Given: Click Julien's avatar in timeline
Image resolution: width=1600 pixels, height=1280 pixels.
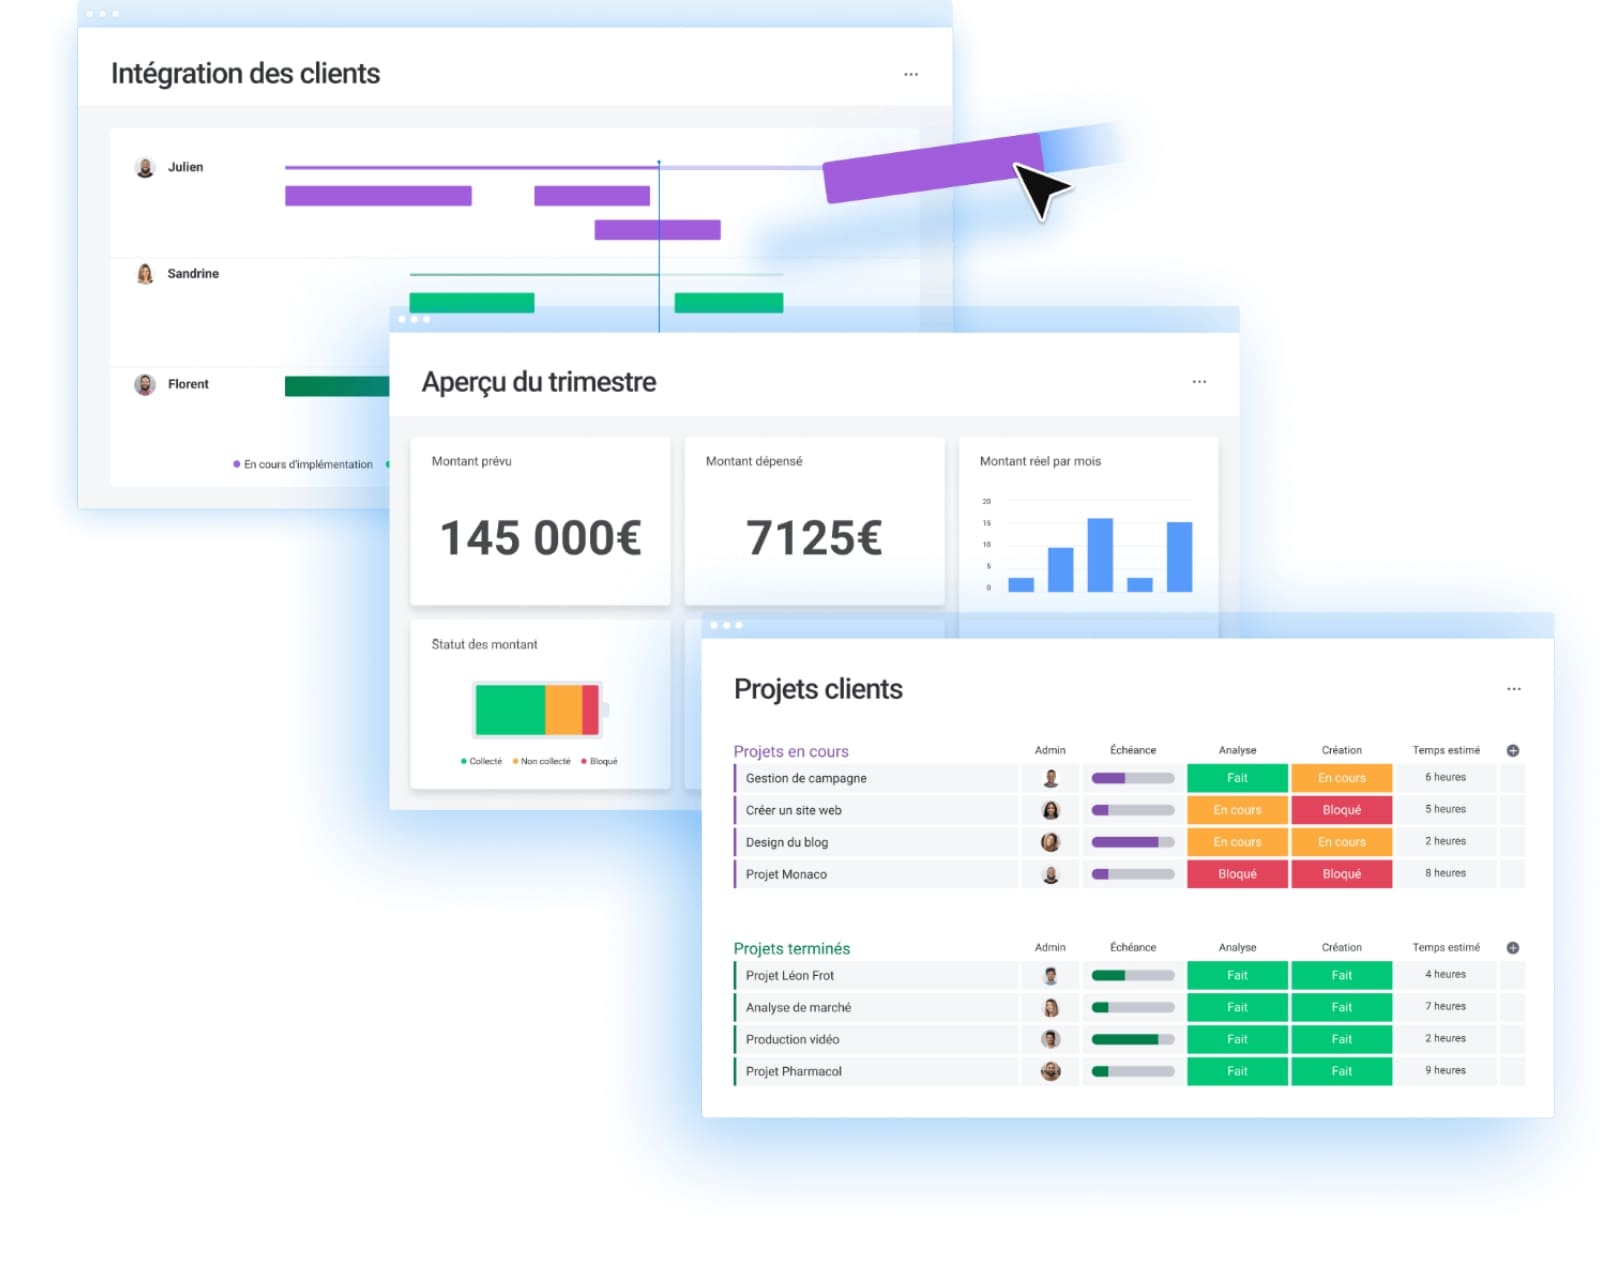Looking at the screenshot, I should tap(145, 167).
